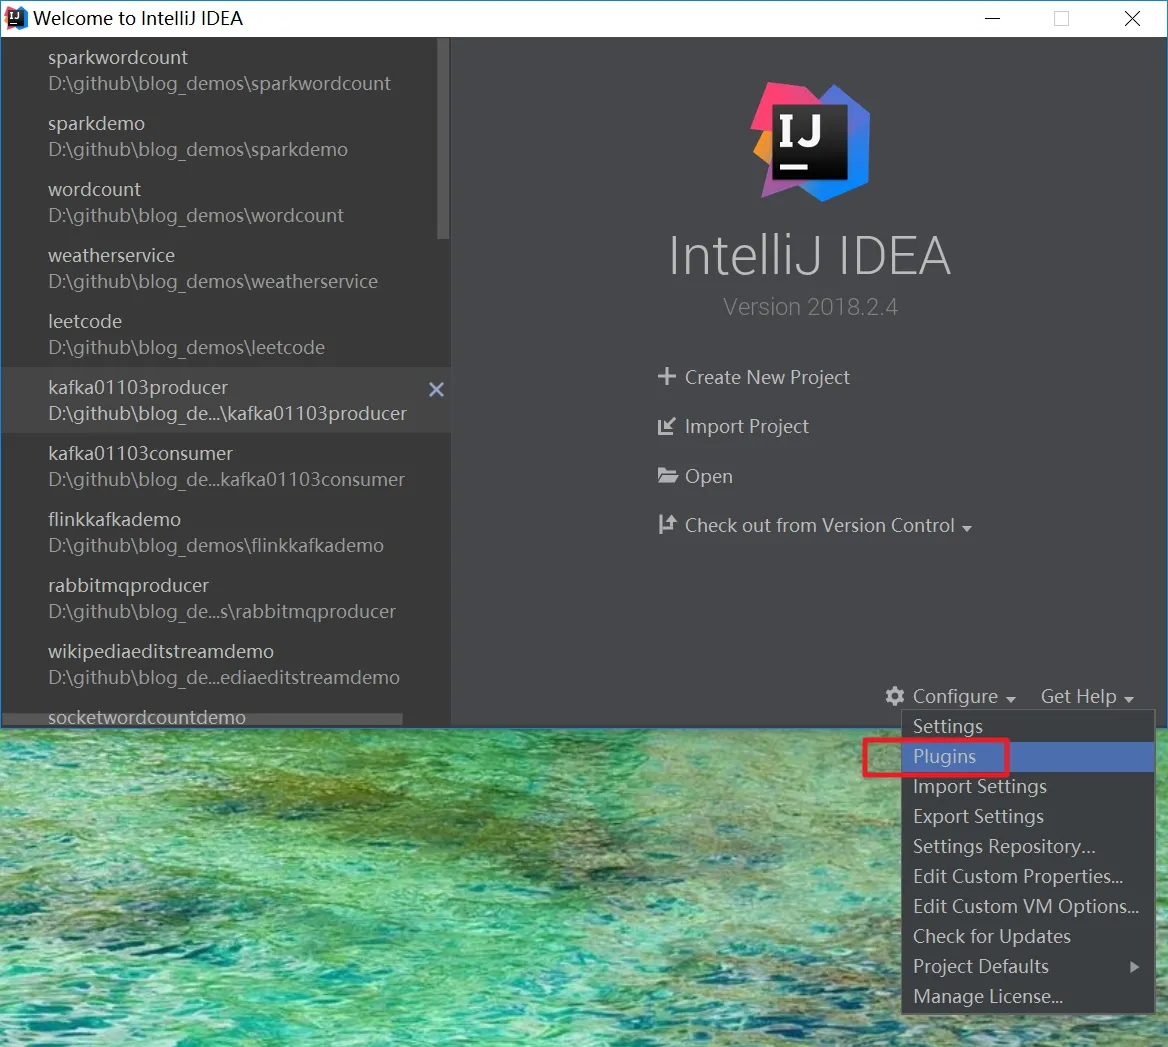
Task: Click the Configure gear icon
Action: pyautogui.click(x=895, y=696)
